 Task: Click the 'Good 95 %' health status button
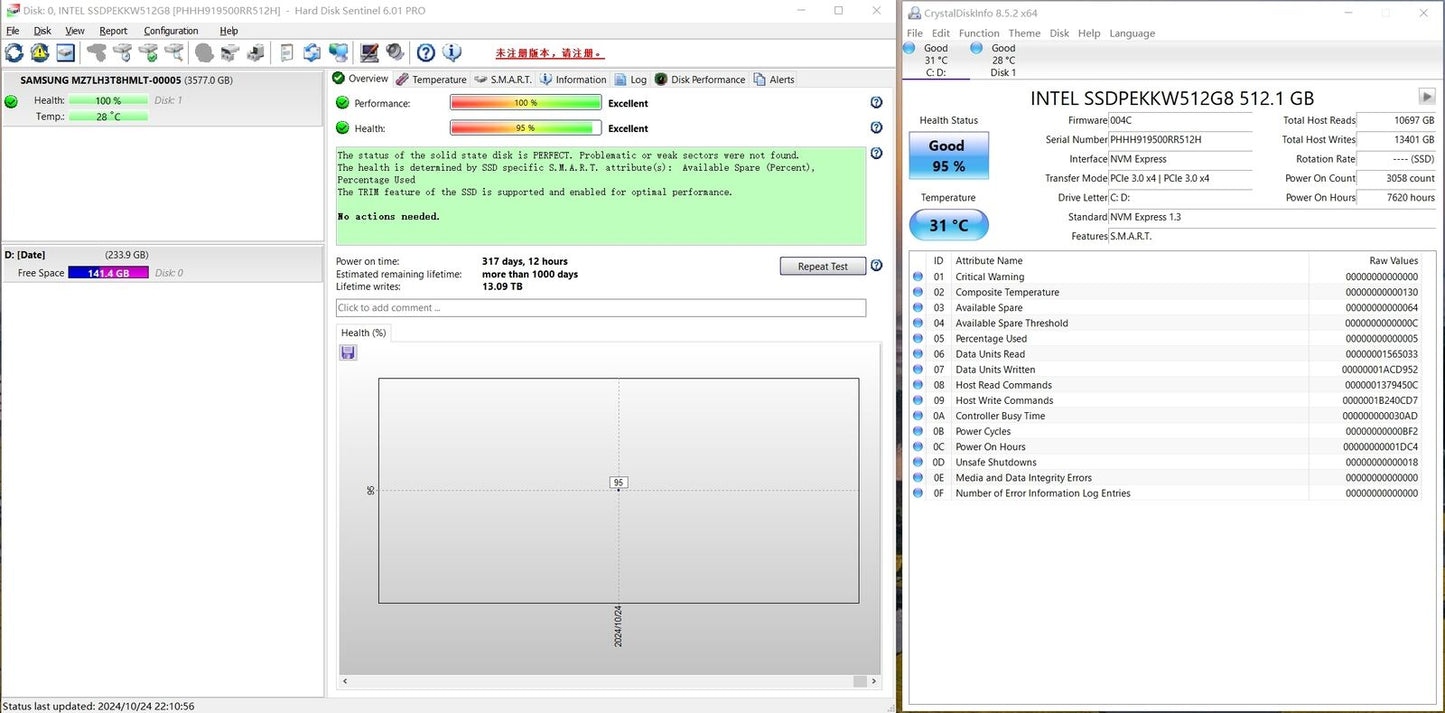949,156
